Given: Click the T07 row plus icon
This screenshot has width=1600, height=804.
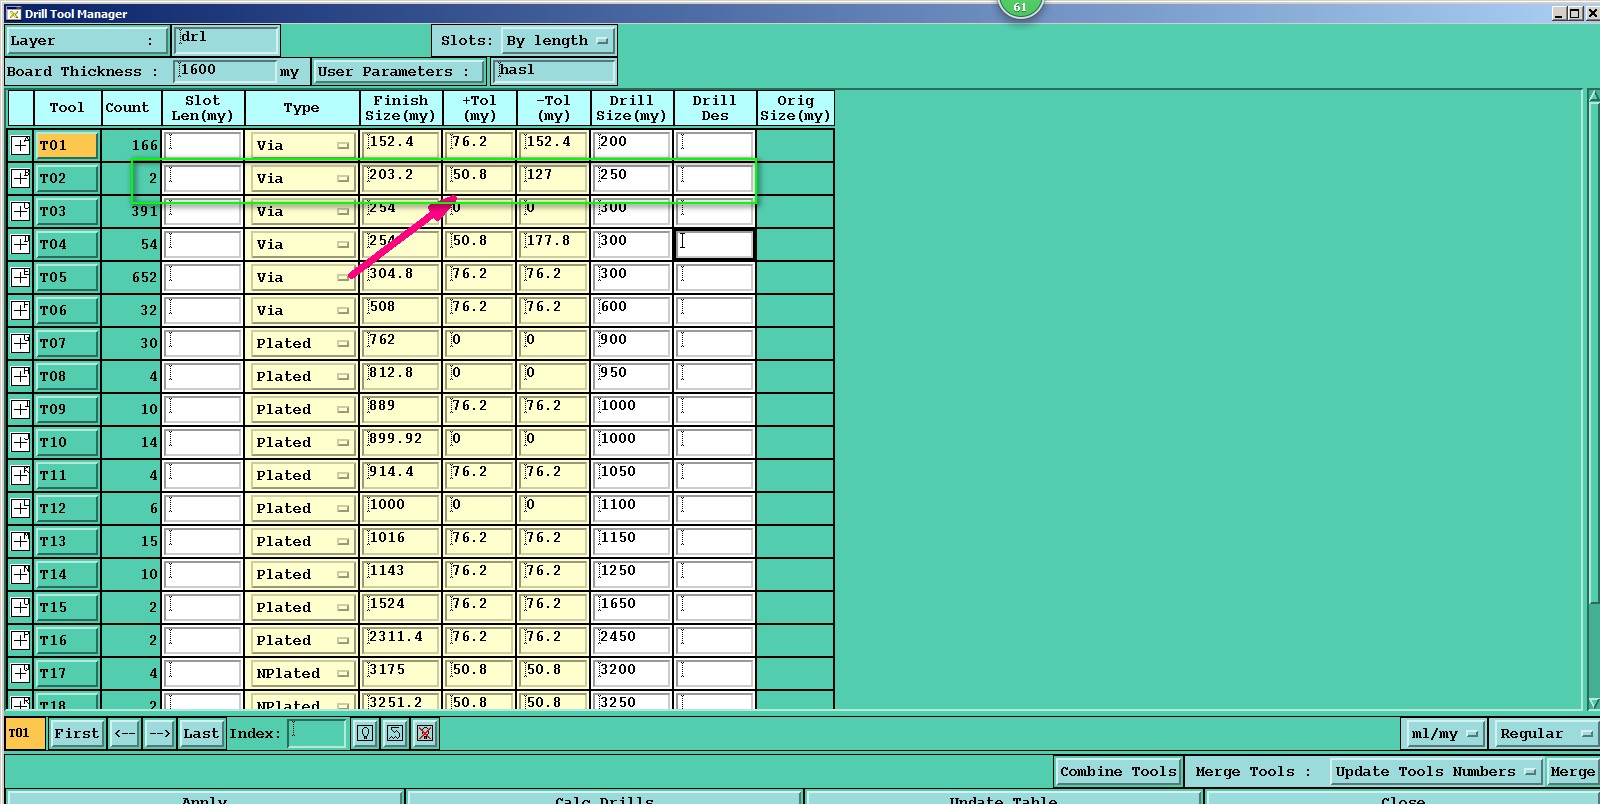Looking at the screenshot, I should (20, 343).
